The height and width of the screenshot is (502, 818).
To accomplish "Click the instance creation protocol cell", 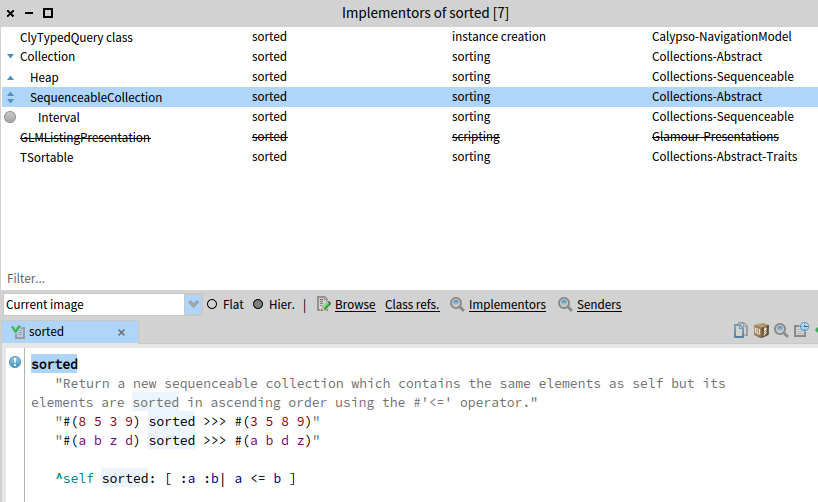I will (498, 37).
